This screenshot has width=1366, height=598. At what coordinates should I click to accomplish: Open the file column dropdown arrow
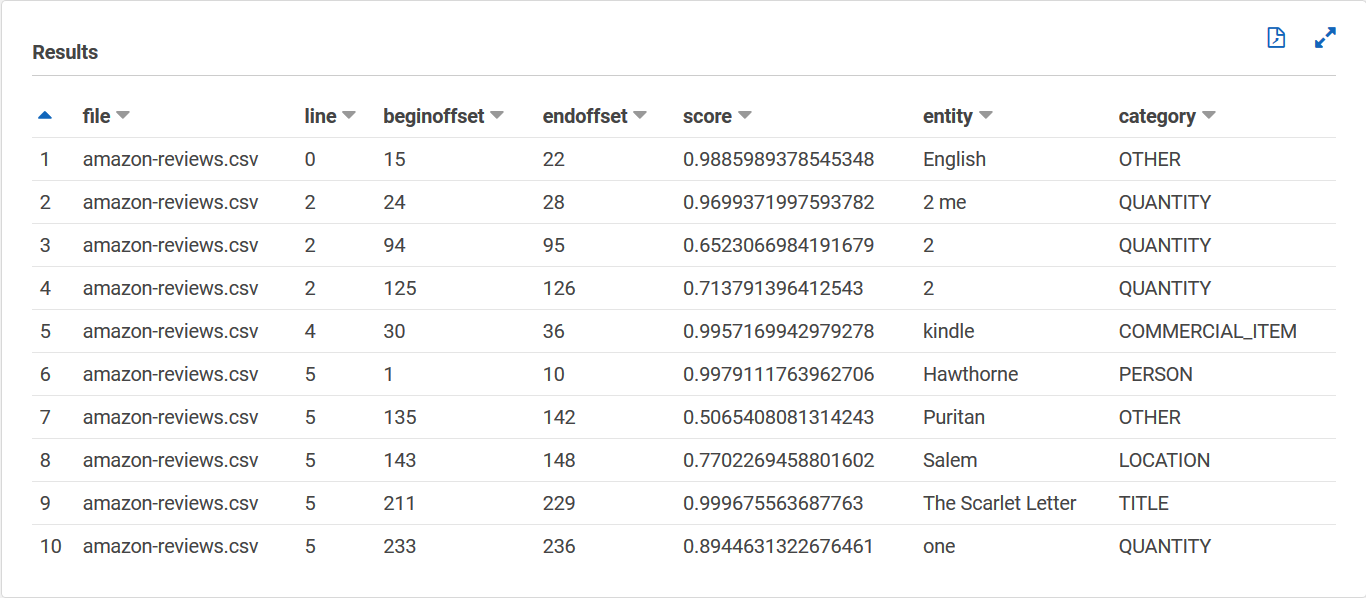click(x=123, y=116)
